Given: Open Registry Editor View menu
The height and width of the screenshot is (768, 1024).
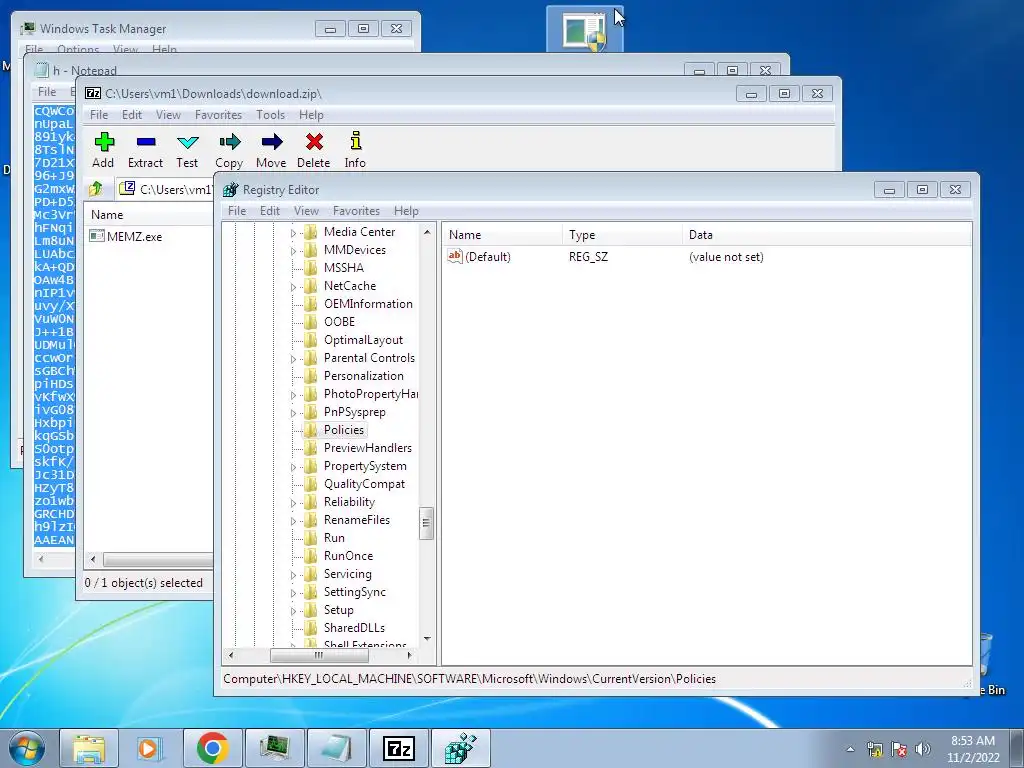Looking at the screenshot, I should pos(306,211).
